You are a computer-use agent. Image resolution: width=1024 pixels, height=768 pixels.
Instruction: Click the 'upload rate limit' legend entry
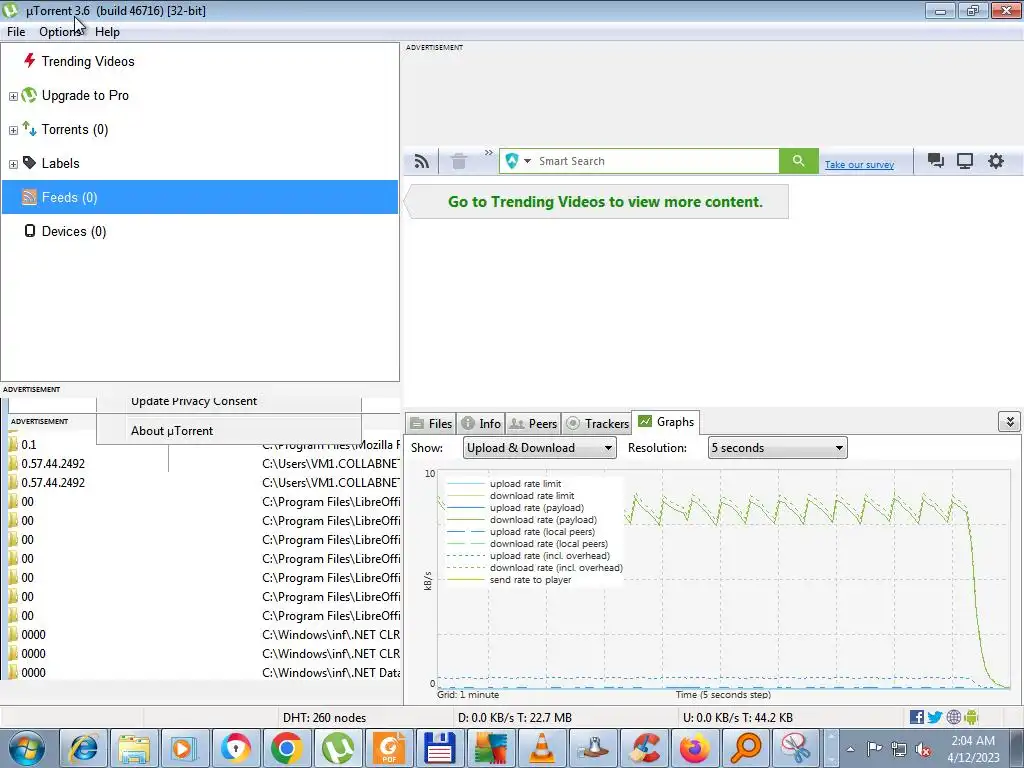[525, 484]
